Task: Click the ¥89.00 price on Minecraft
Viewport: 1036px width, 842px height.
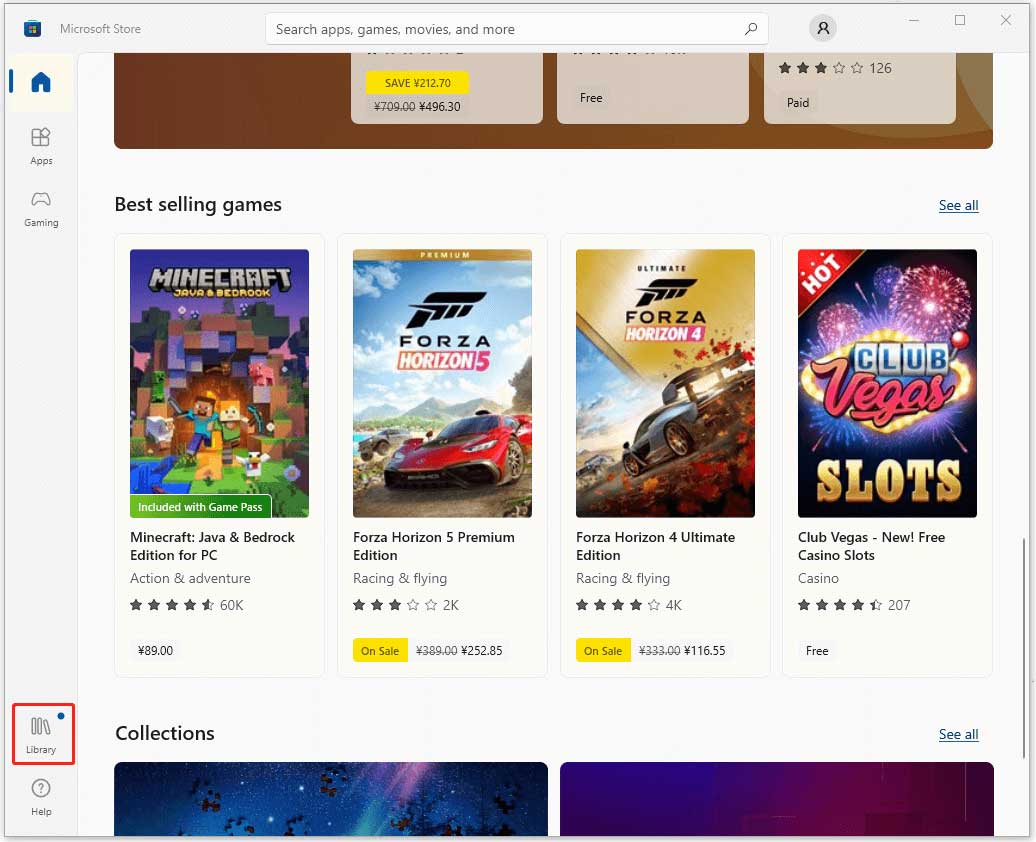Action: click(x=155, y=651)
